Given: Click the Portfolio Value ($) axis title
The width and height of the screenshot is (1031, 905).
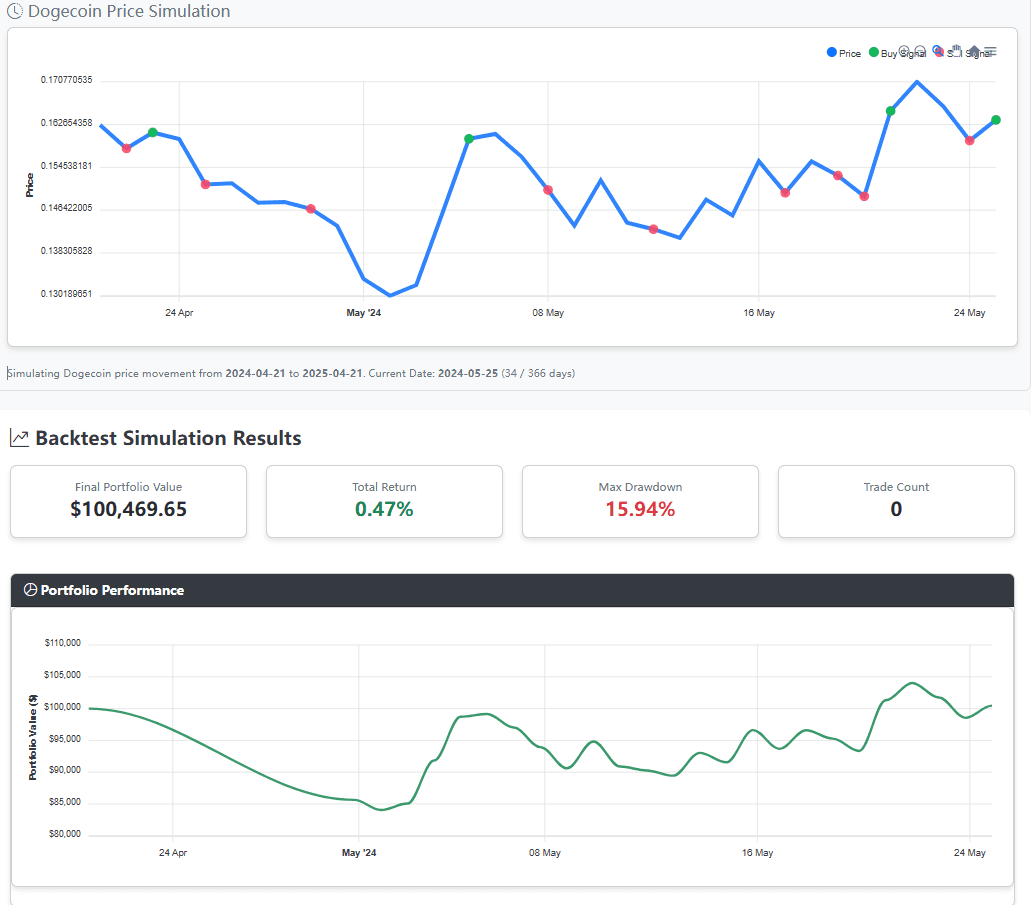Looking at the screenshot, I should point(33,737).
